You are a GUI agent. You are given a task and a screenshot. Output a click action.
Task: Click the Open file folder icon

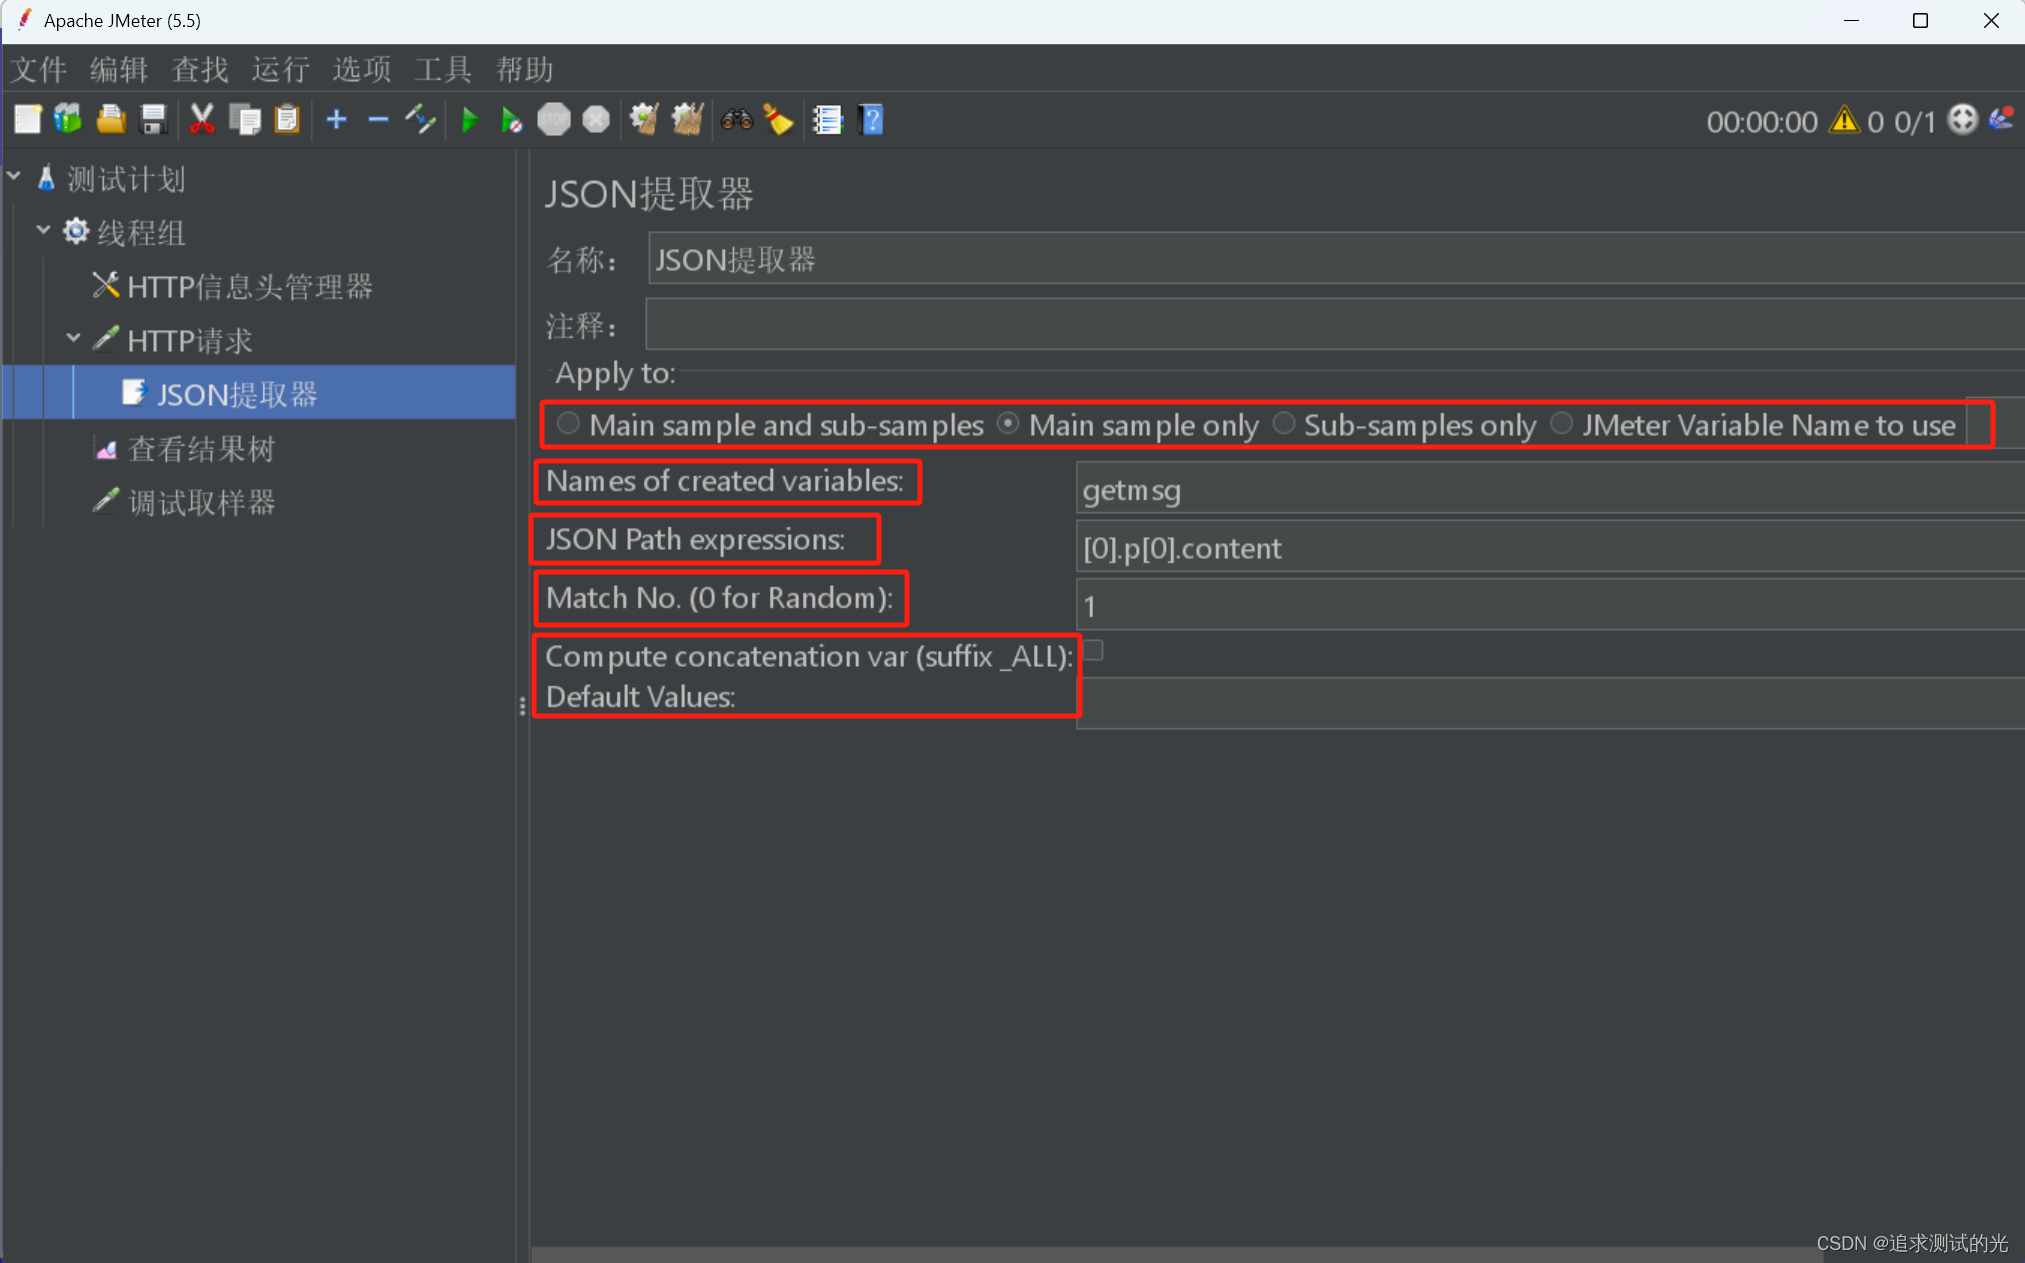(x=111, y=120)
